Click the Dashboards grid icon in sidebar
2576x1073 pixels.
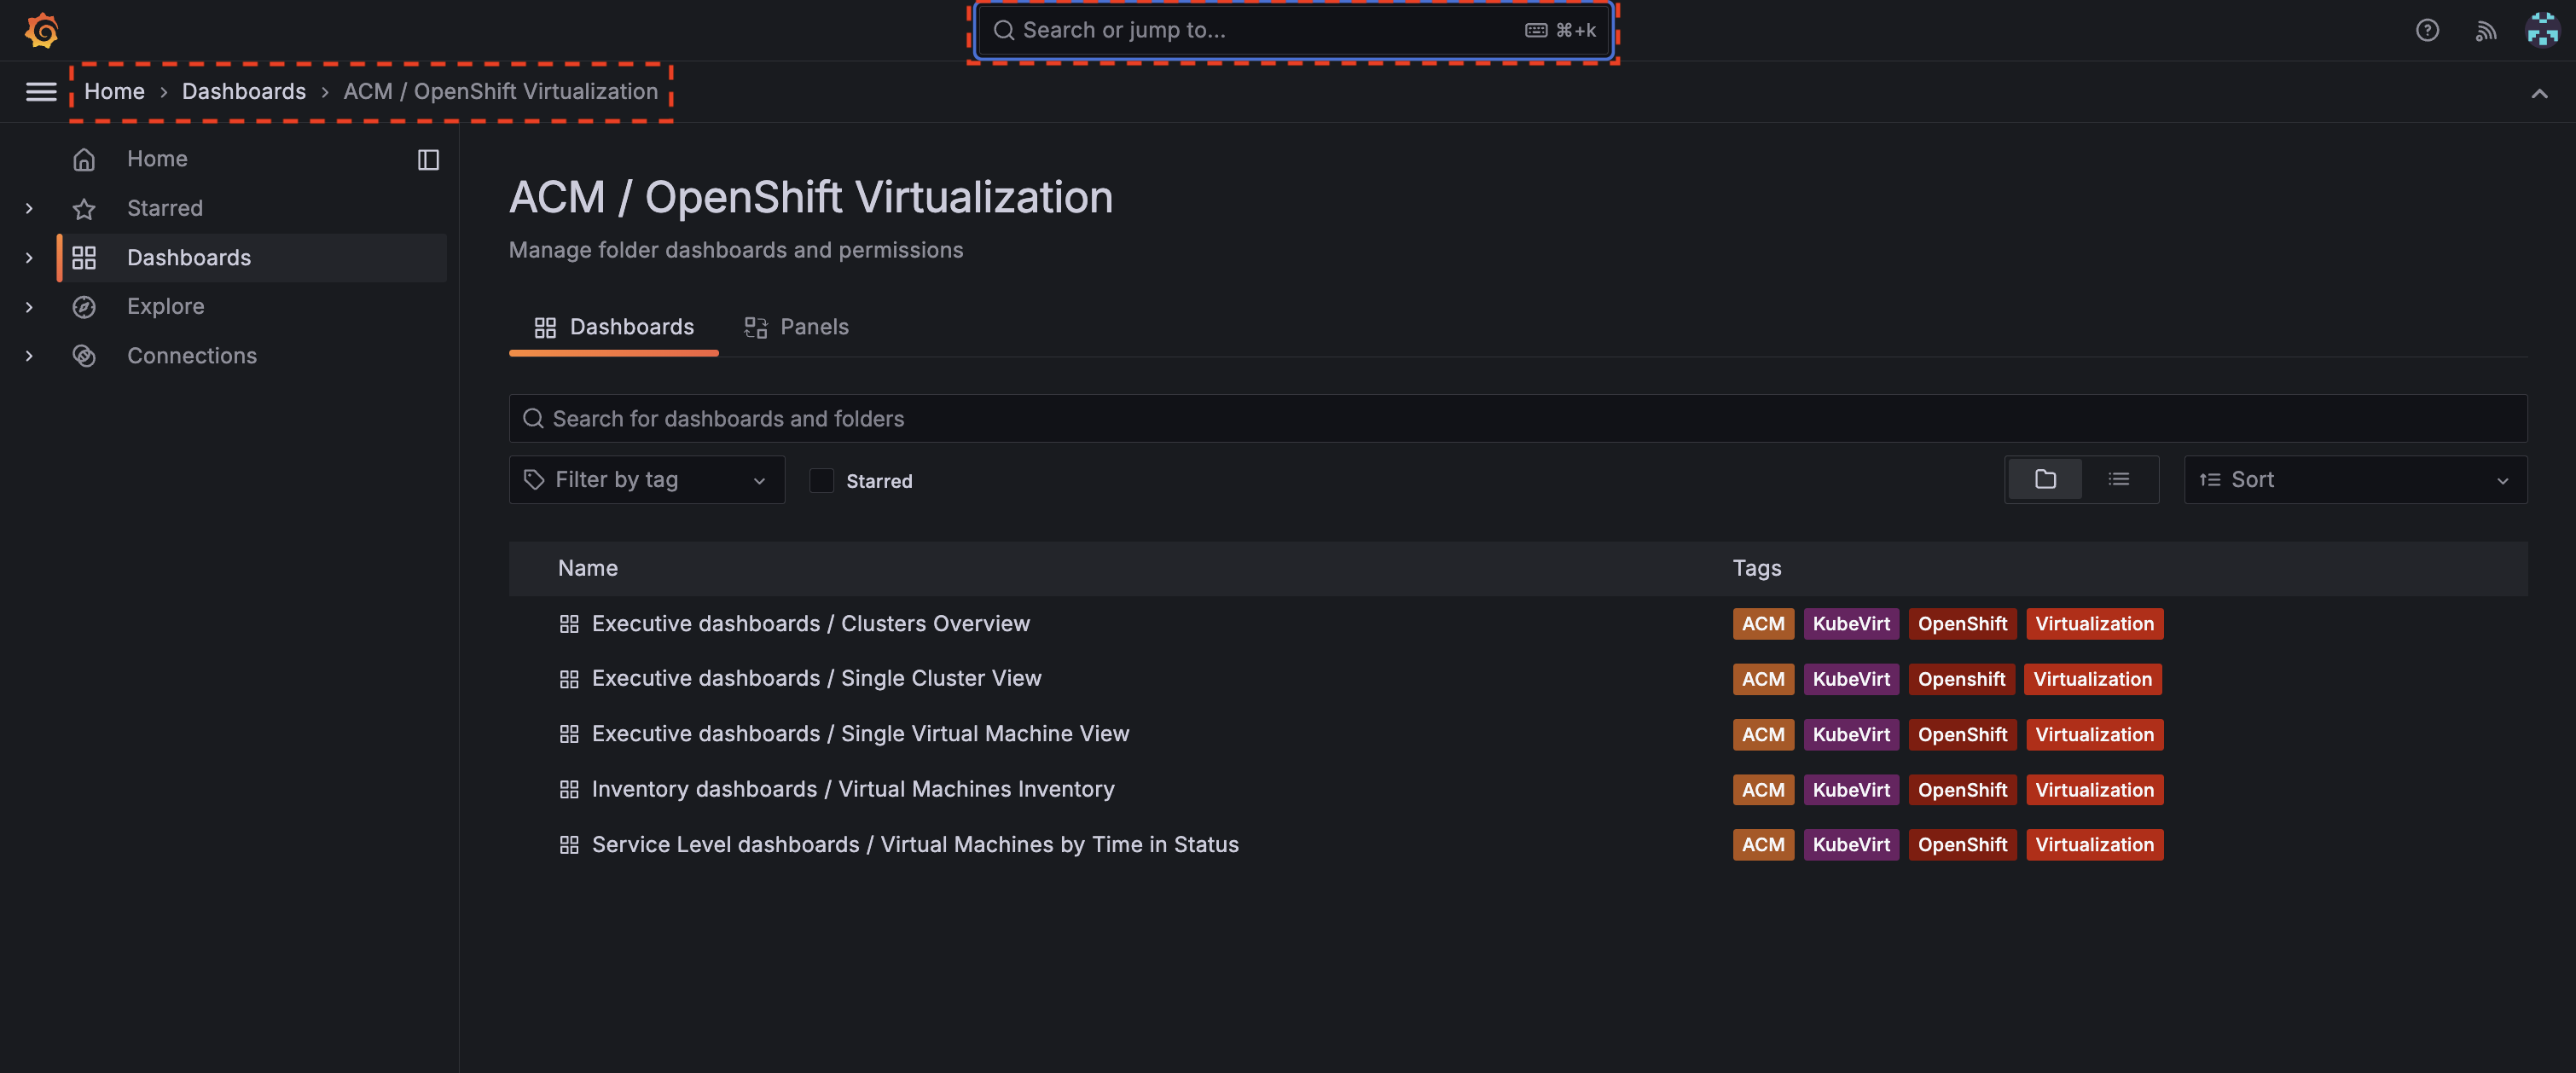pos(84,258)
